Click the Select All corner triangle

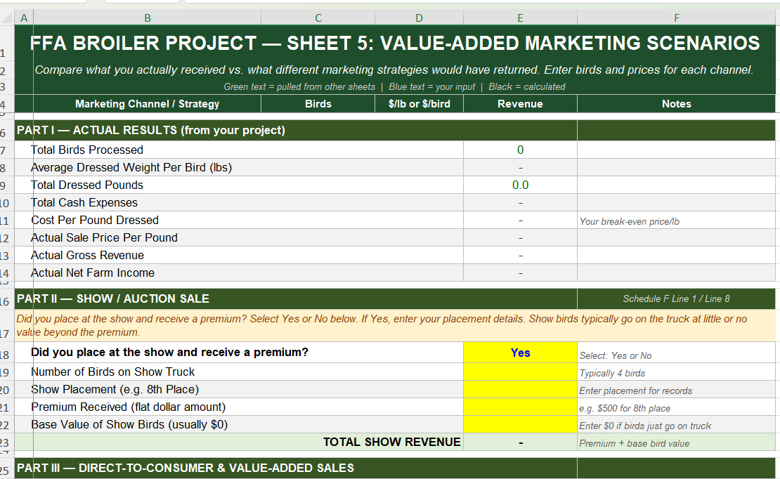click(7, 18)
